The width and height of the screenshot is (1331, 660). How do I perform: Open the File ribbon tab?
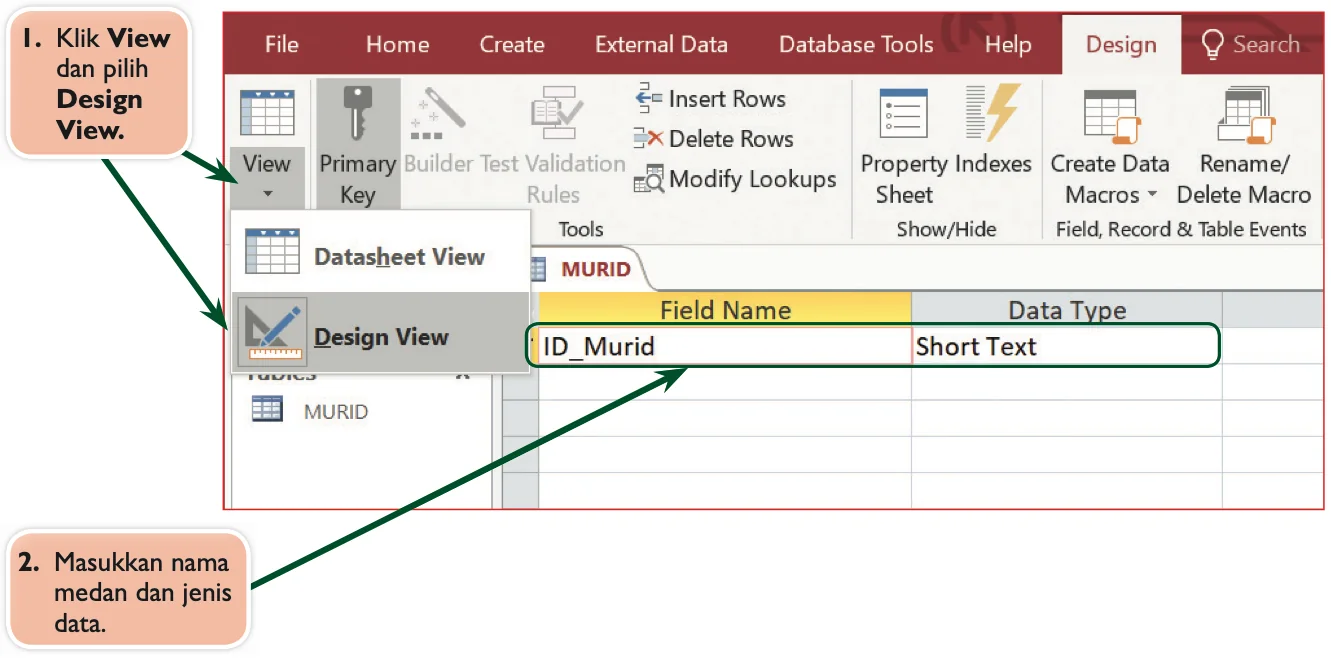pyautogui.click(x=281, y=45)
